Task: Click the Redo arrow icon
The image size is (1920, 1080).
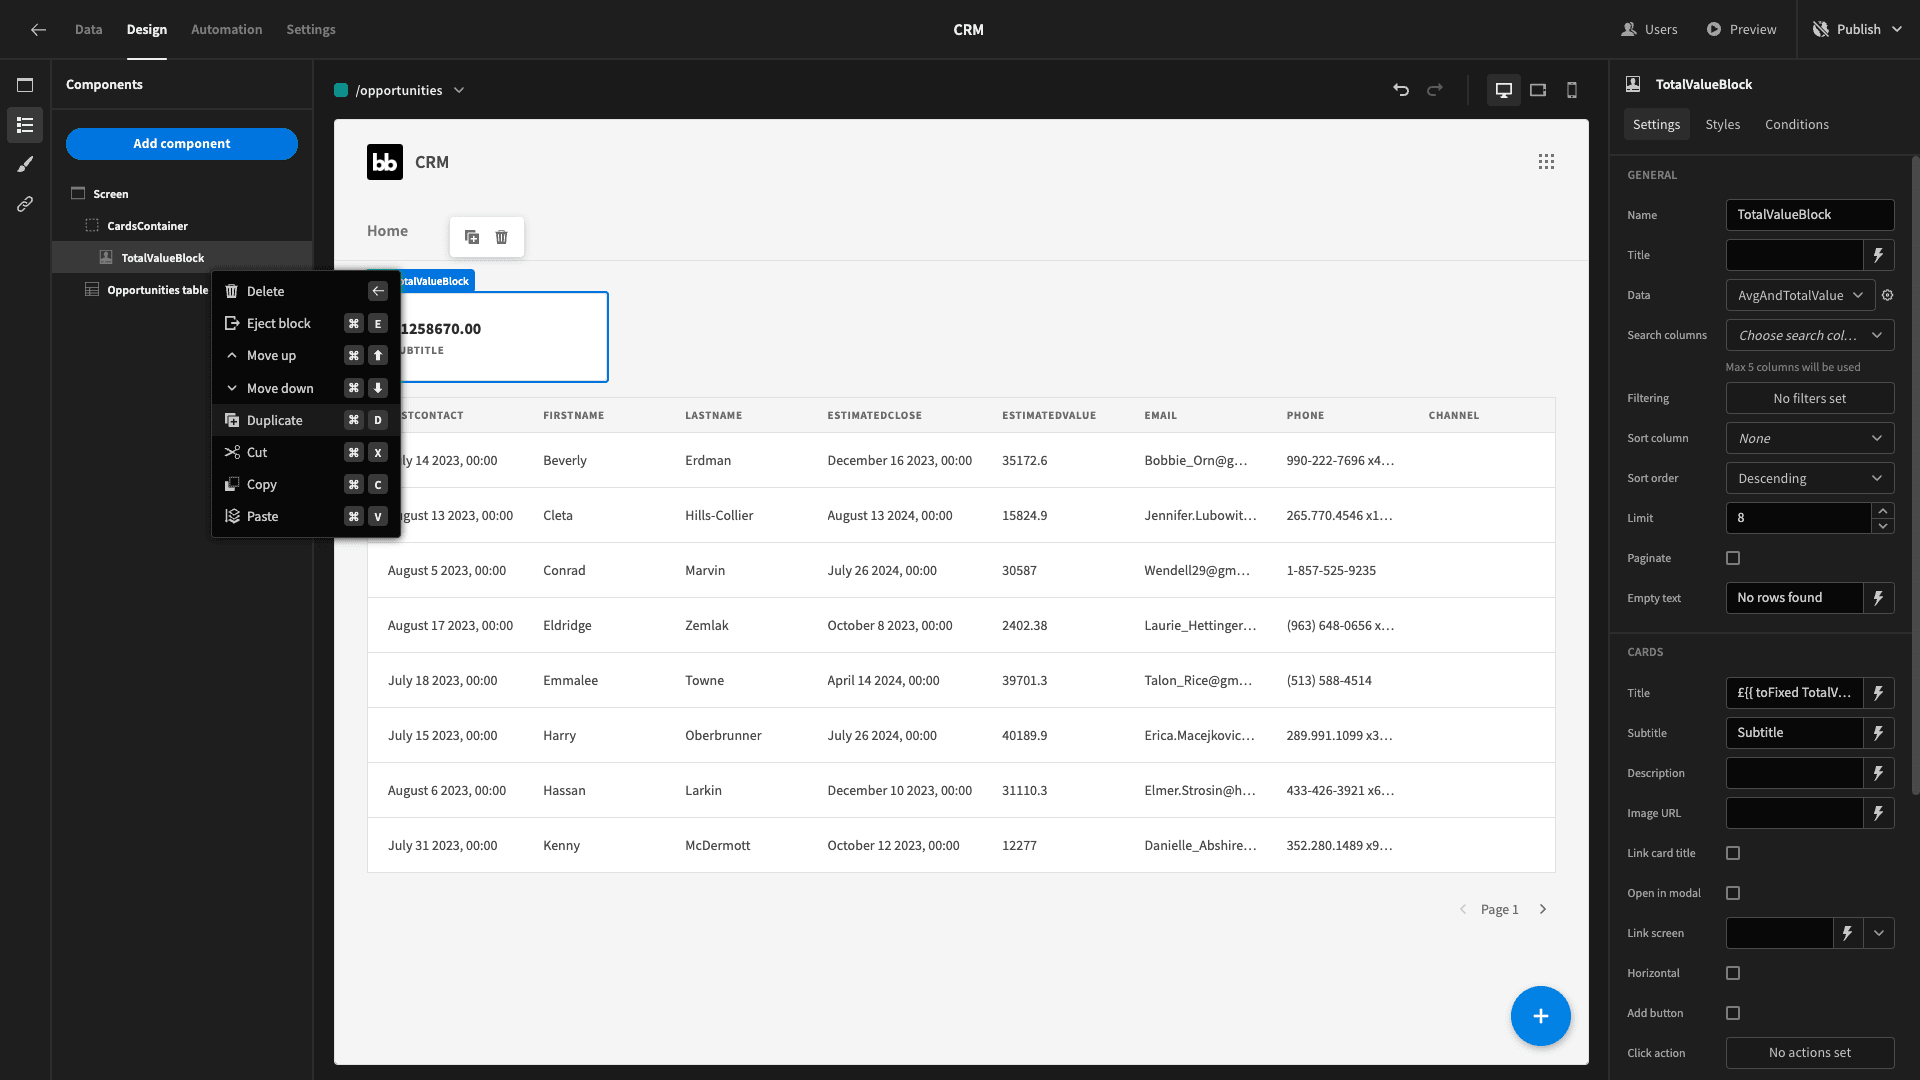Action: pos(1435,90)
